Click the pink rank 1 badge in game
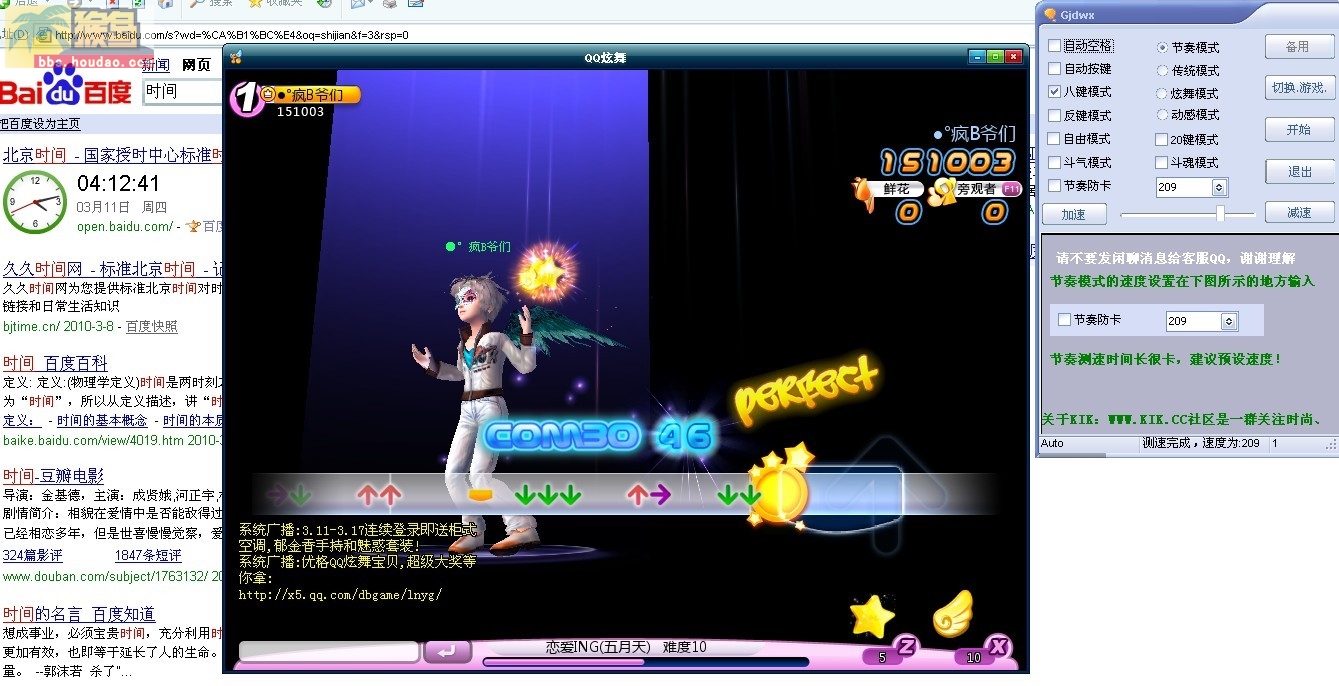Image resolution: width=1339 pixels, height=686 pixels. point(246,98)
